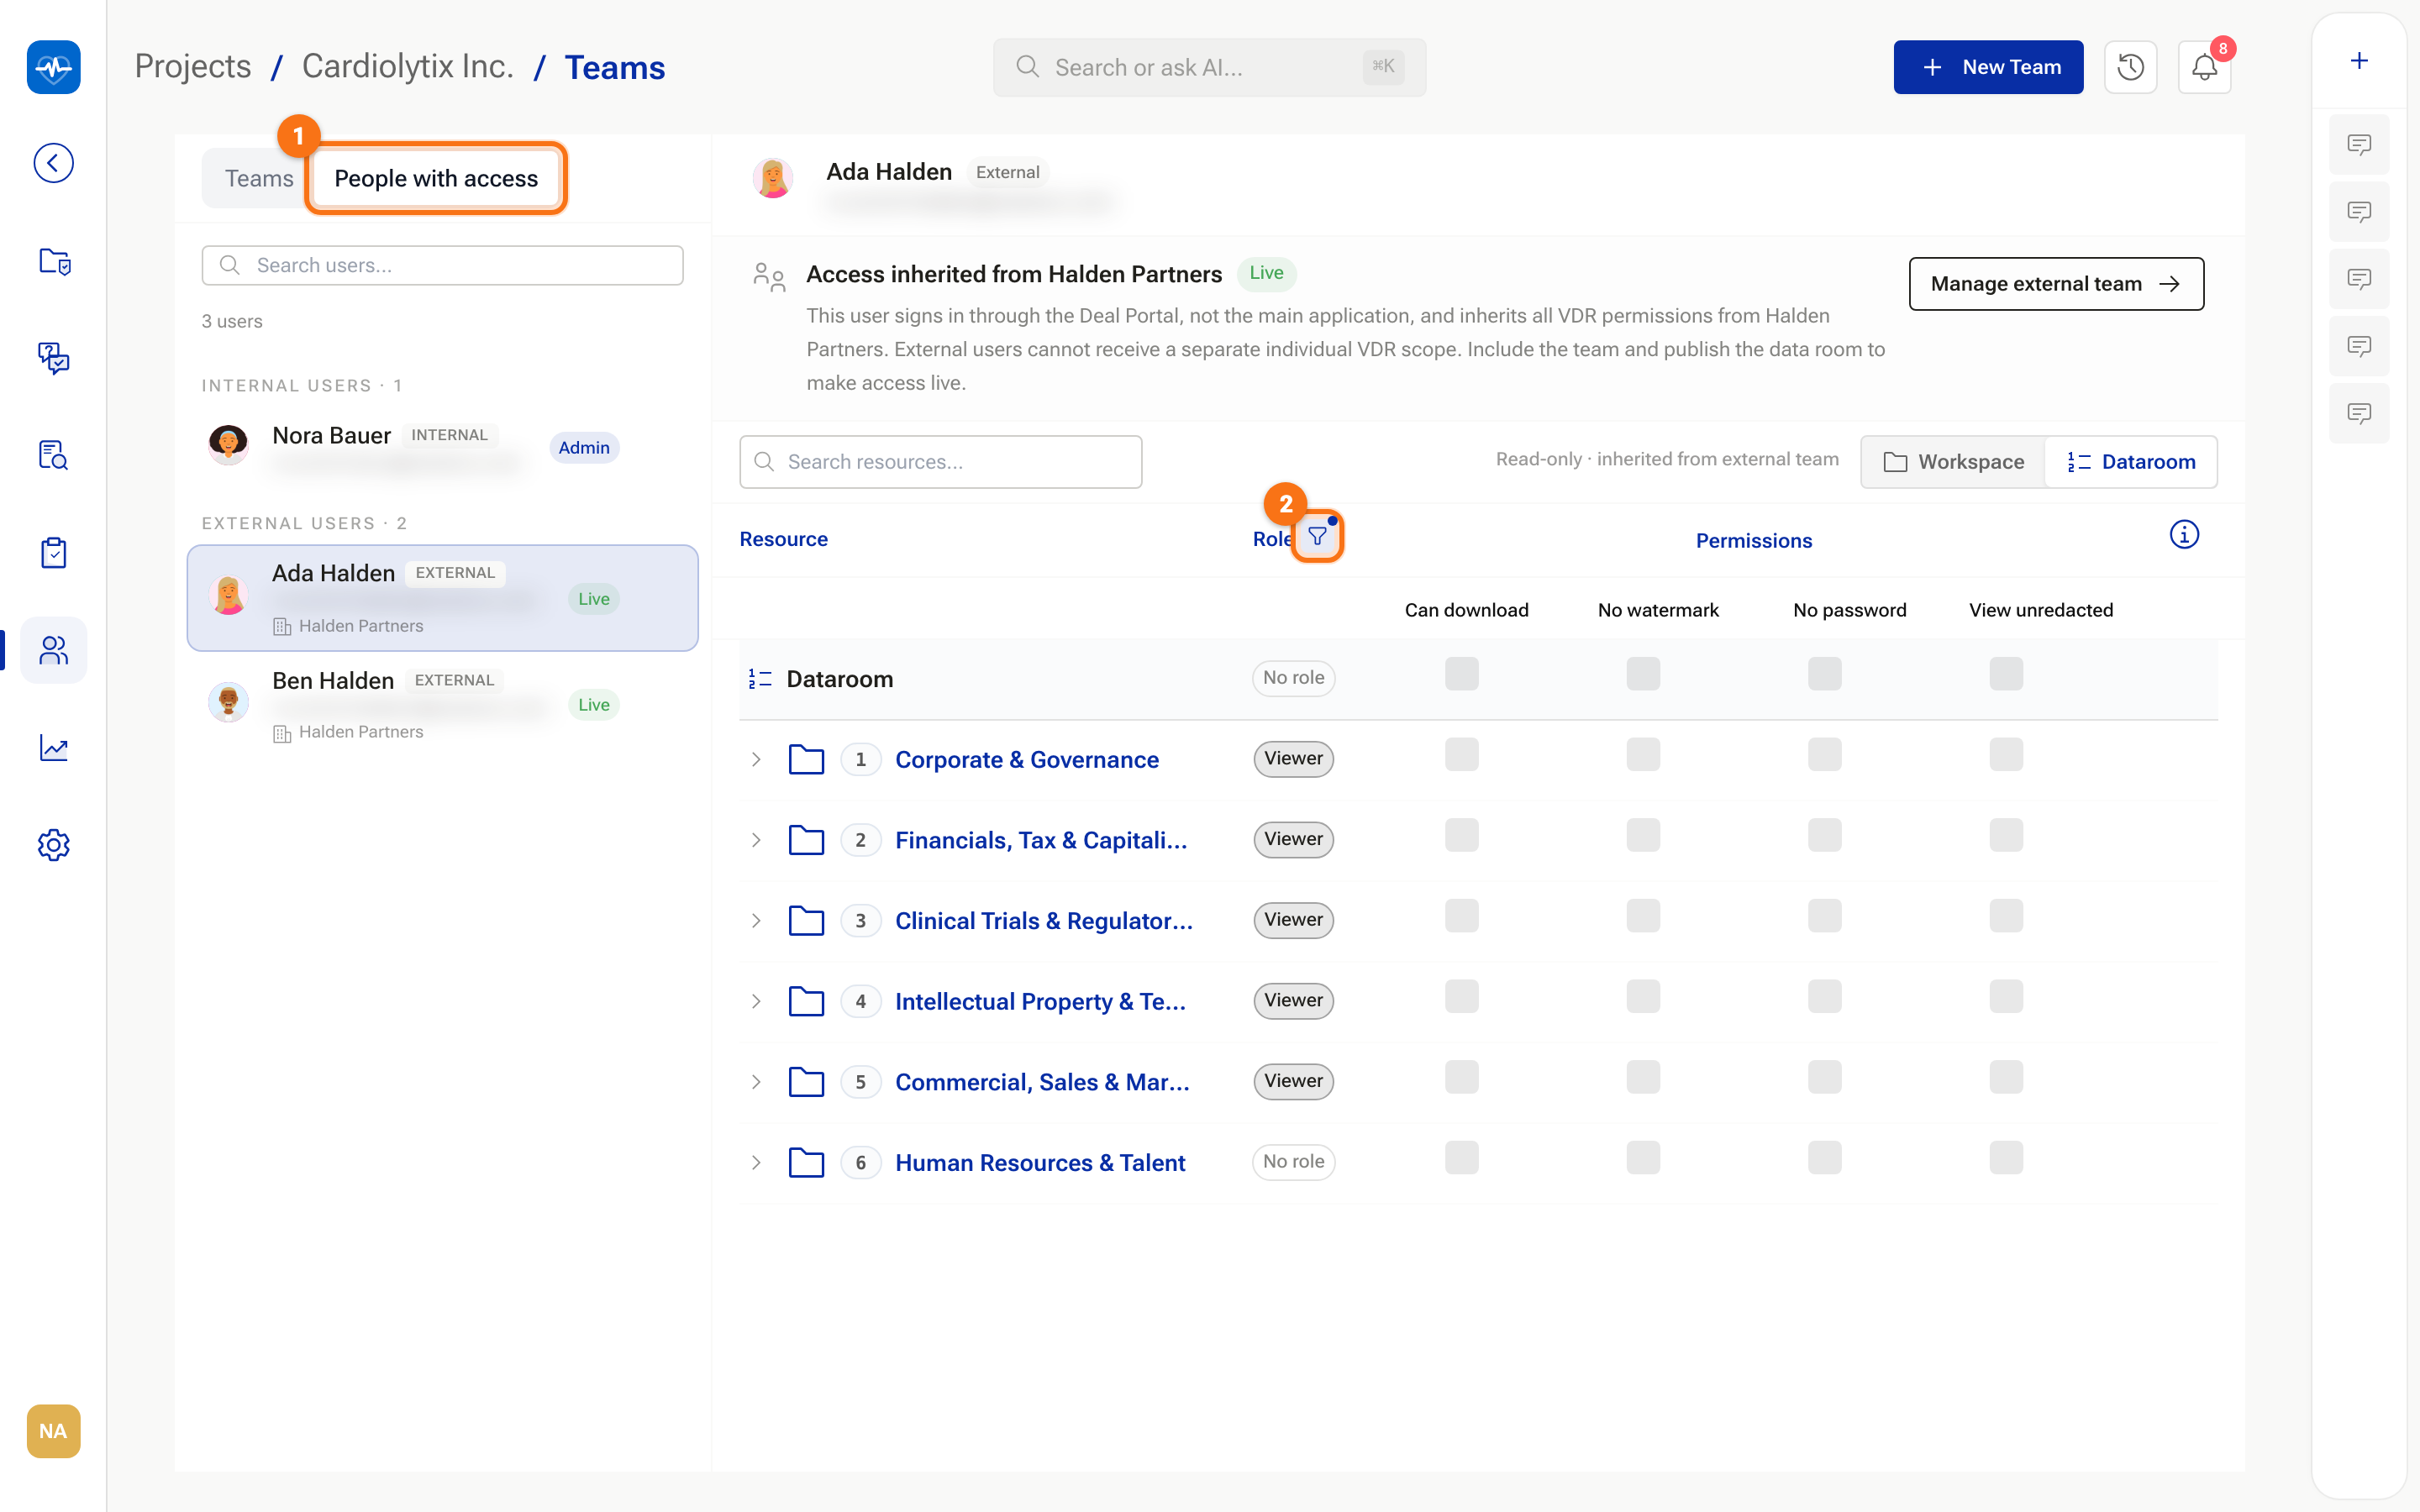Expand the Corporate & Governance folder

point(756,759)
